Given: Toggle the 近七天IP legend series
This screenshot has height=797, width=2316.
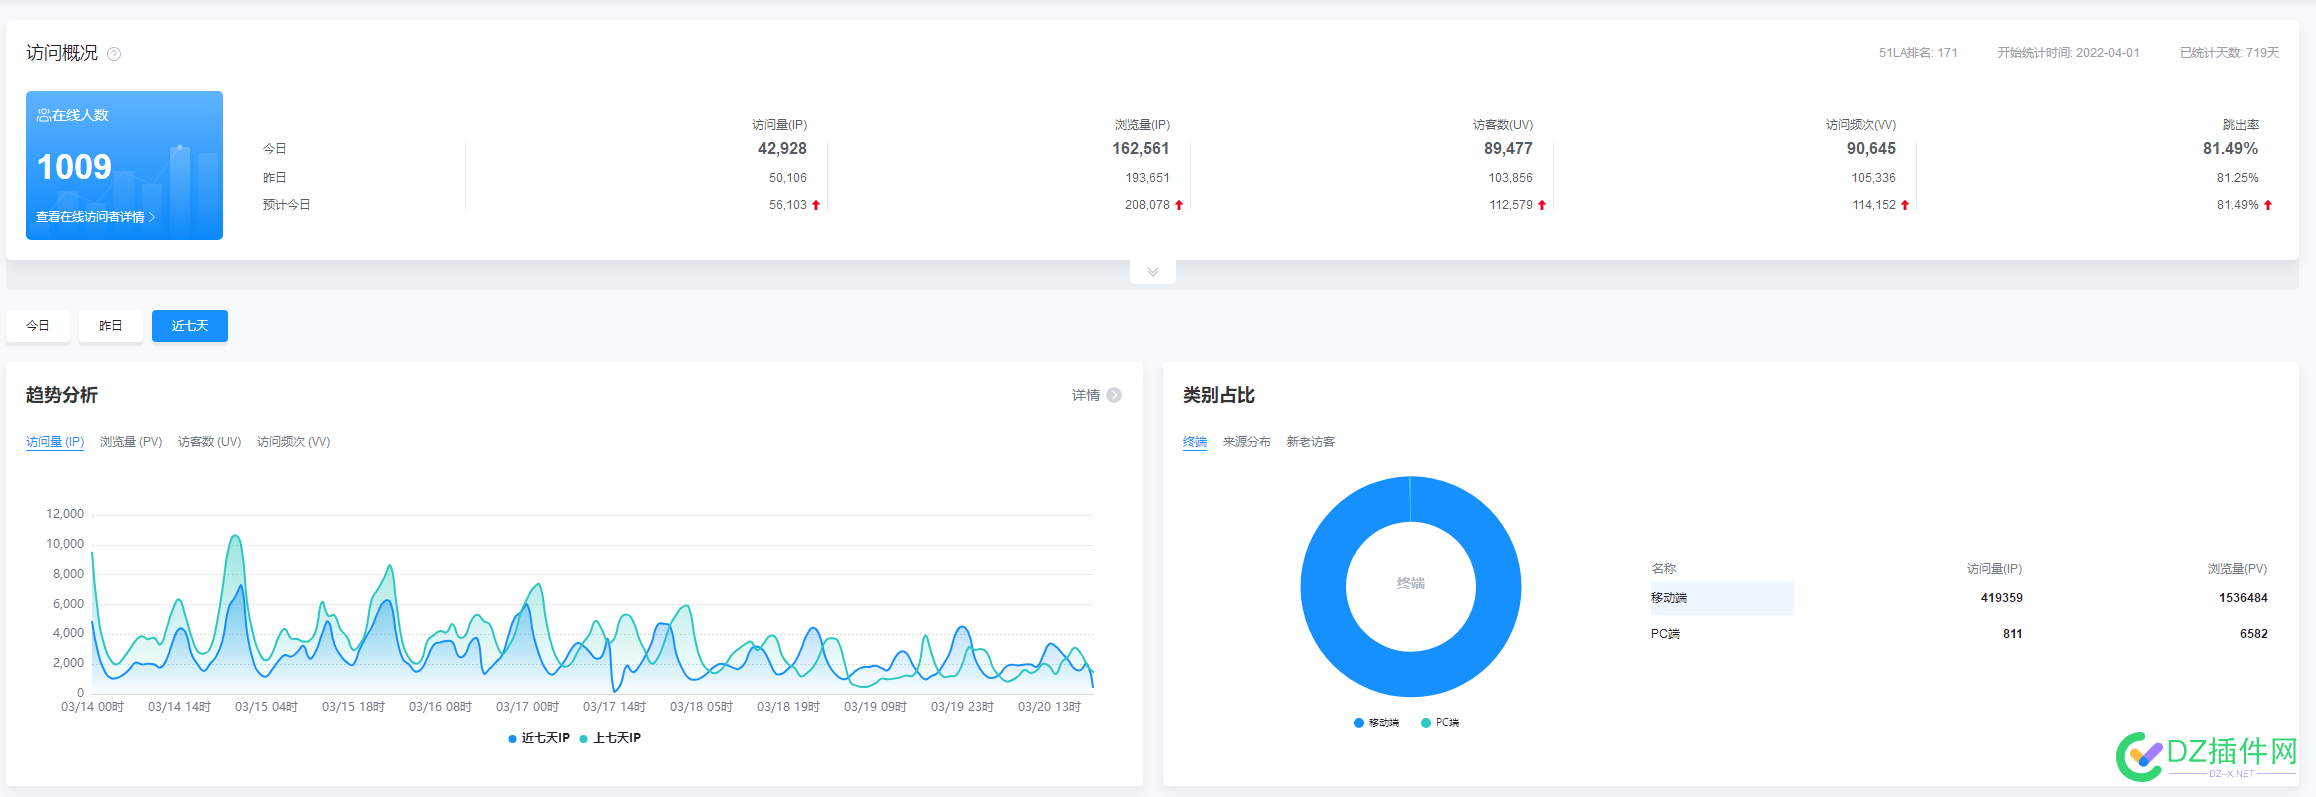Looking at the screenshot, I should pyautogui.click(x=539, y=738).
